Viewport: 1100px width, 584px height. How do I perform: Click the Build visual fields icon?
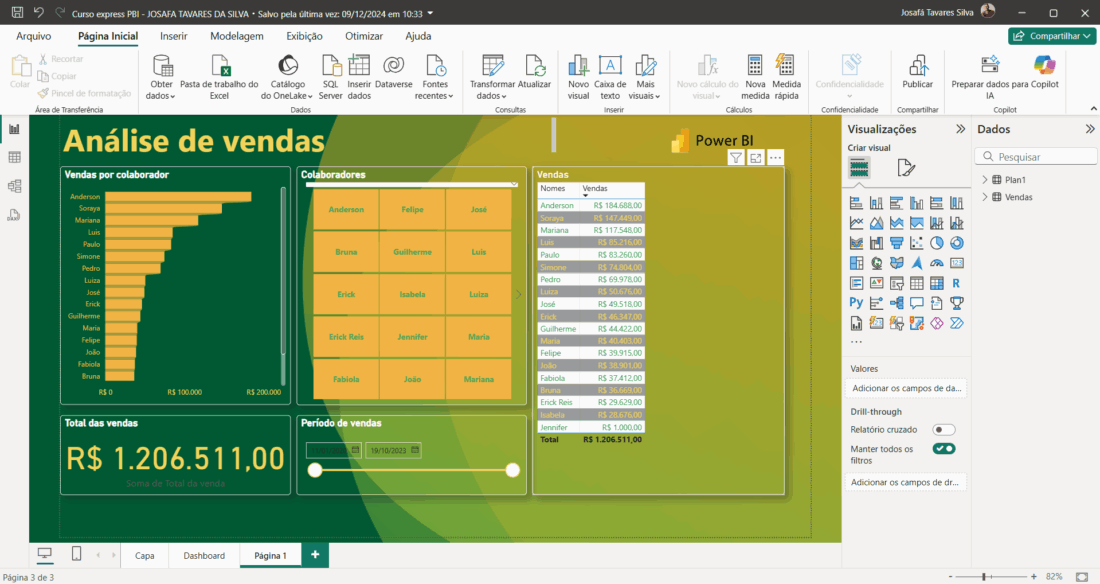coord(859,168)
